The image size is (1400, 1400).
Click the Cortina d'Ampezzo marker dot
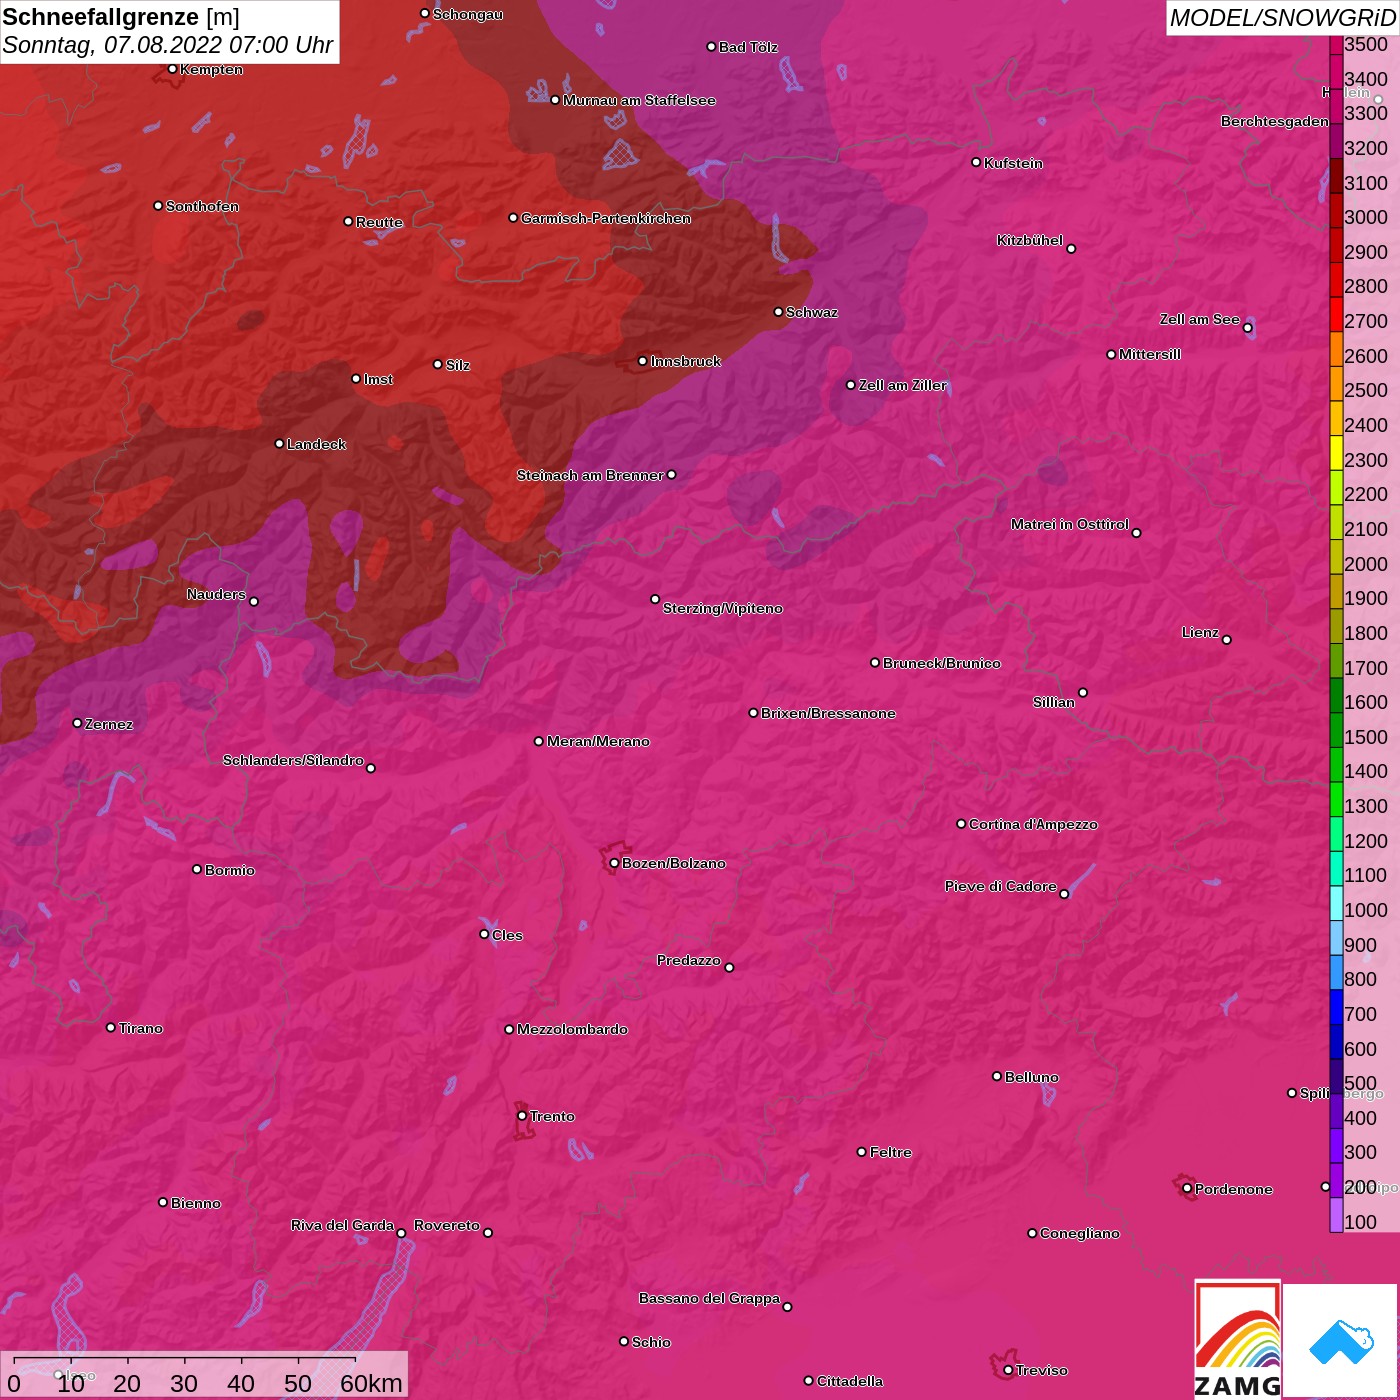(x=961, y=824)
